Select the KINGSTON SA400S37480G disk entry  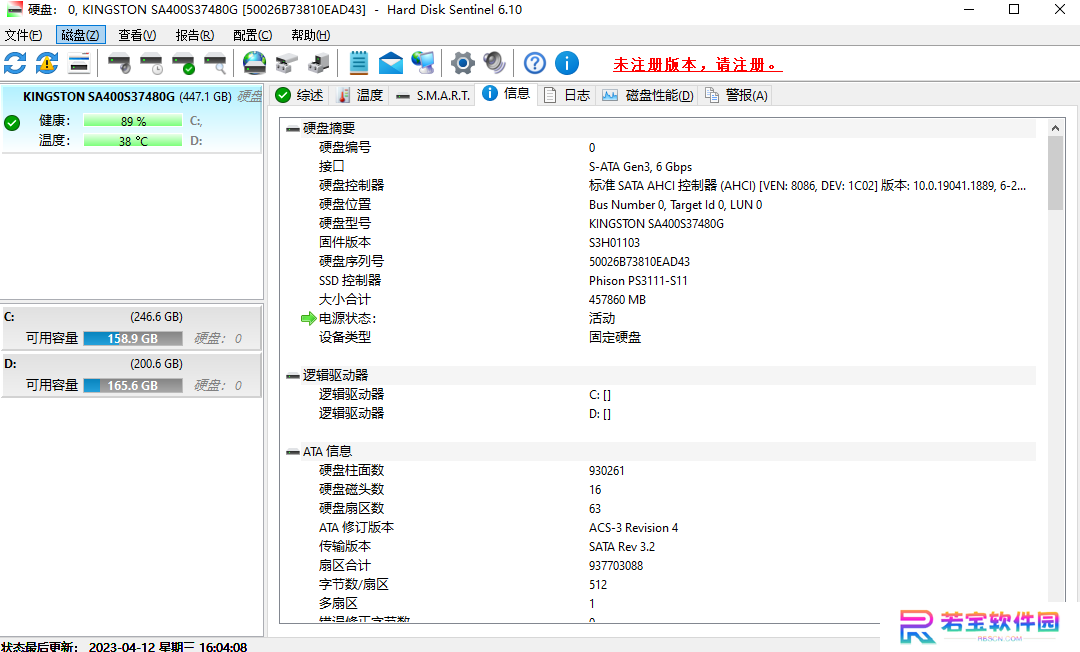click(x=132, y=118)
